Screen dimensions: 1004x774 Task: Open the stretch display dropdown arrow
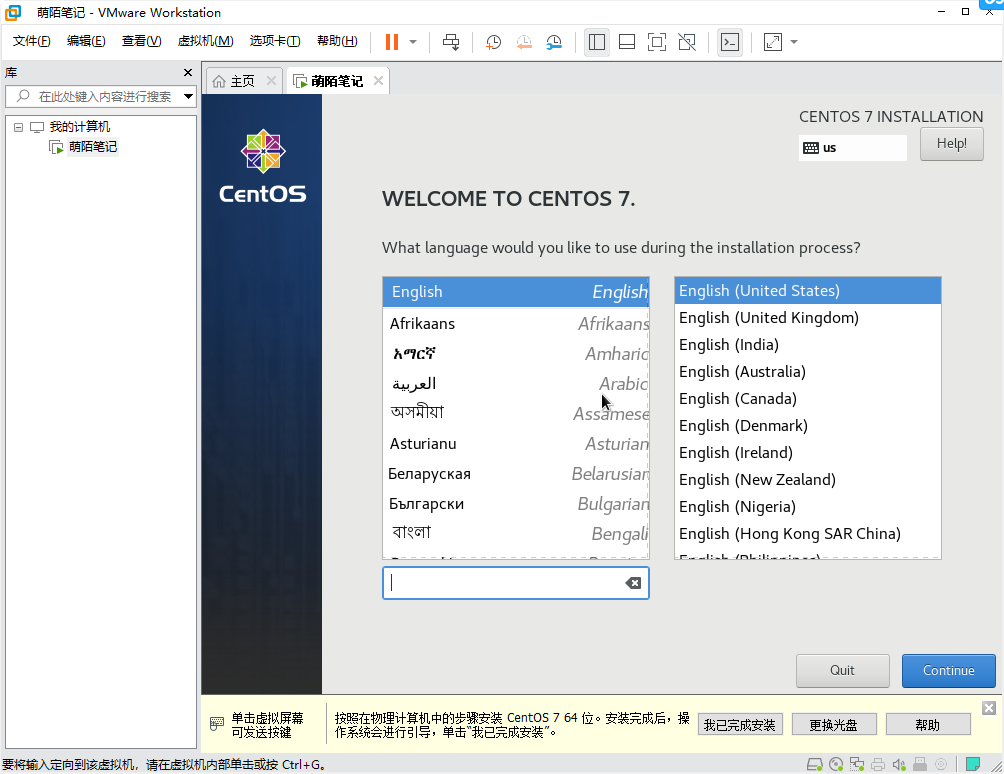[x=794, y=42]
